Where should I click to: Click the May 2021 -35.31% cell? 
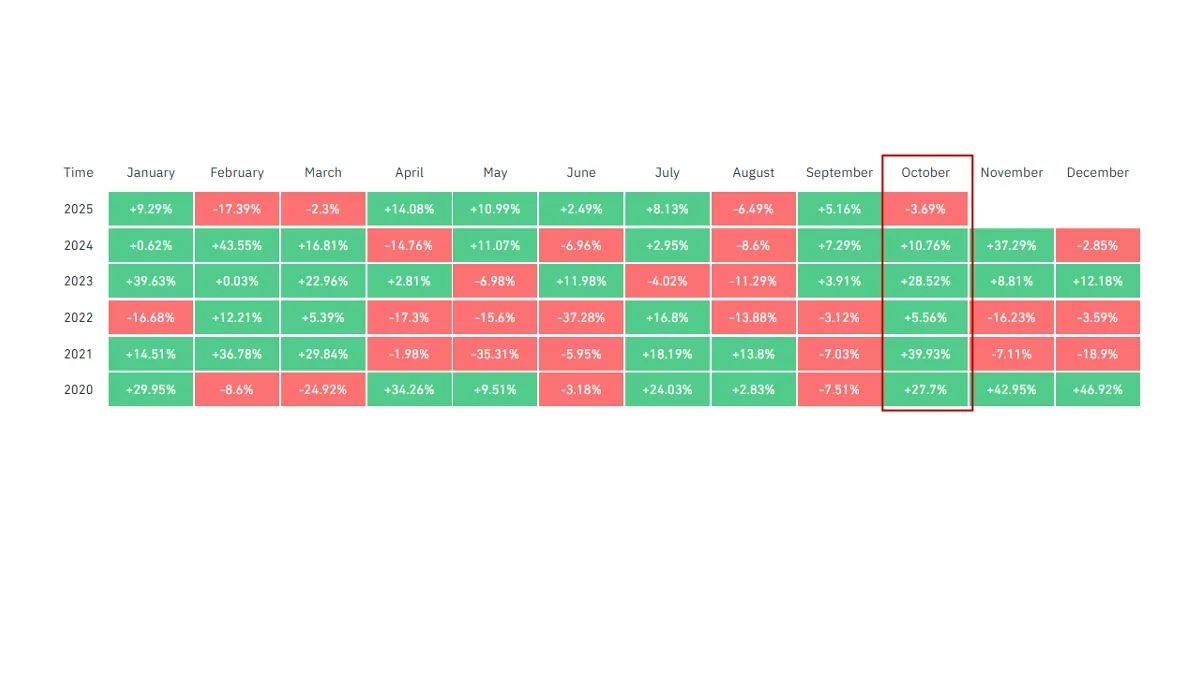(495, 353)
